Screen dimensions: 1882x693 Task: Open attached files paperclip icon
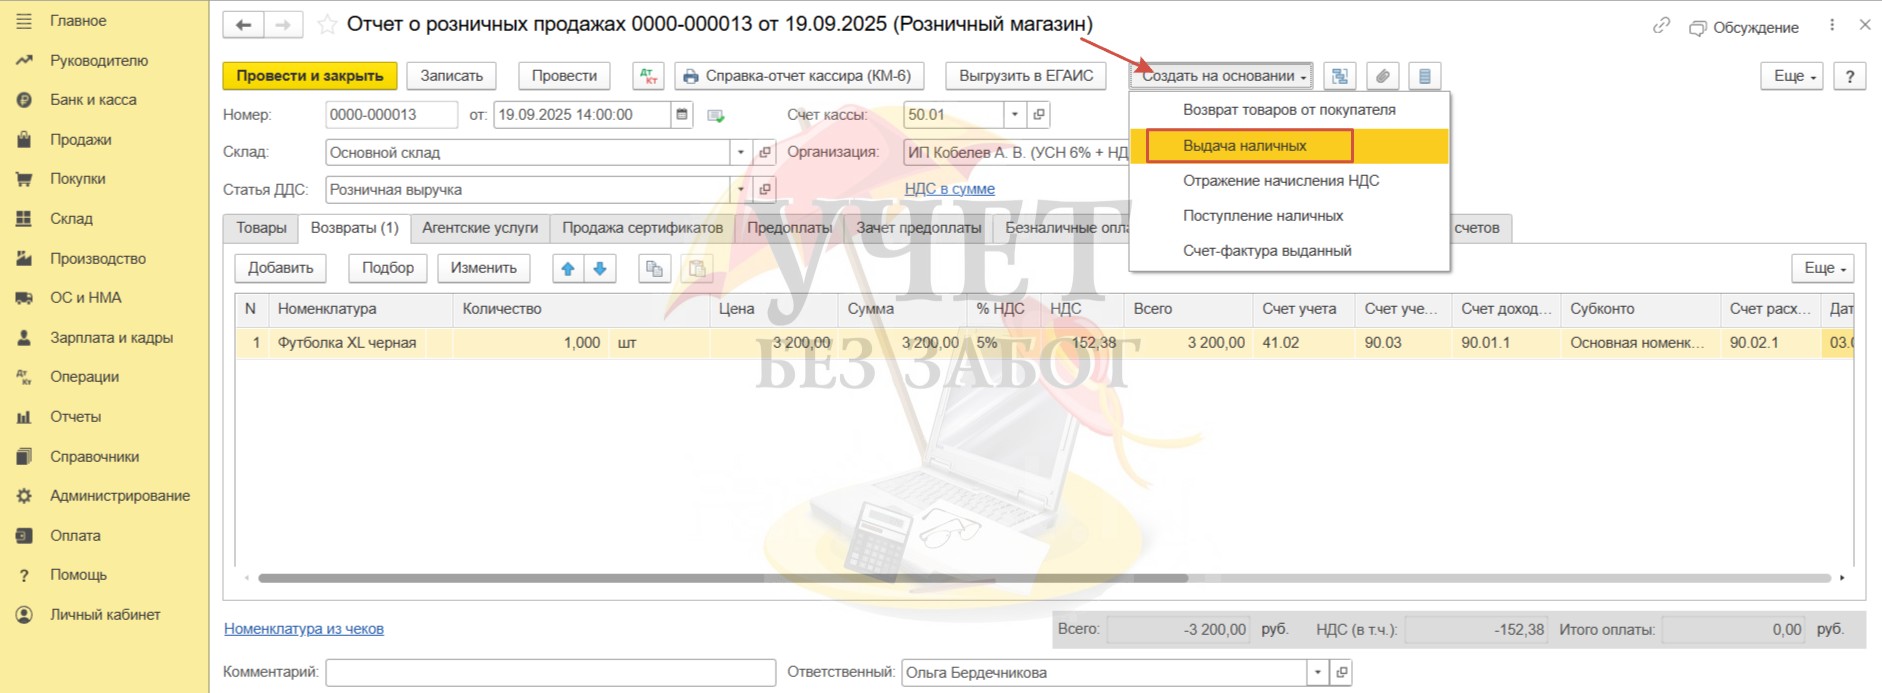(1382, 76)
